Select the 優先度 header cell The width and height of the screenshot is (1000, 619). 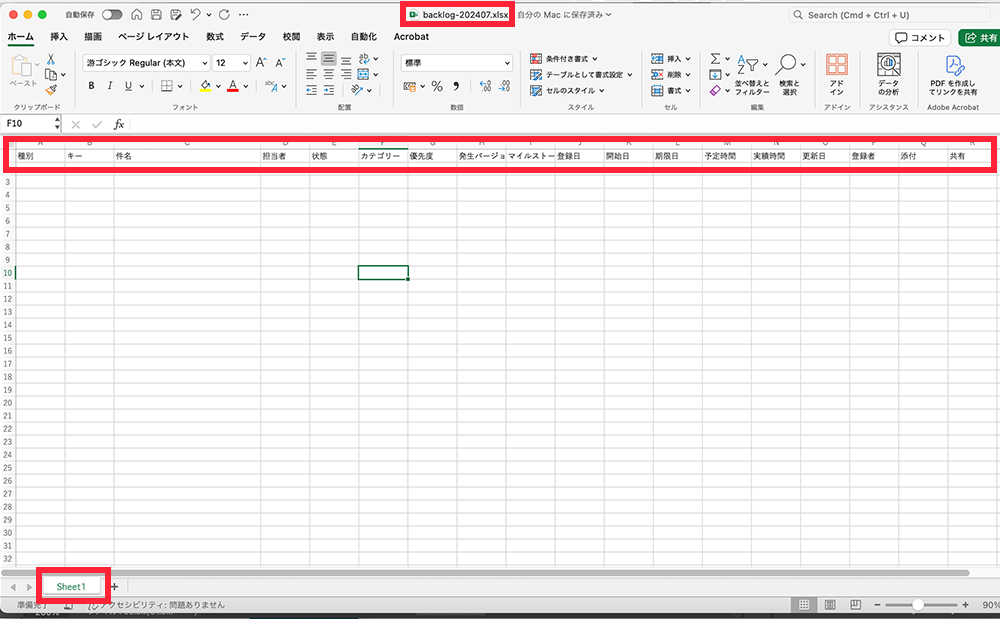pos(432,156)
